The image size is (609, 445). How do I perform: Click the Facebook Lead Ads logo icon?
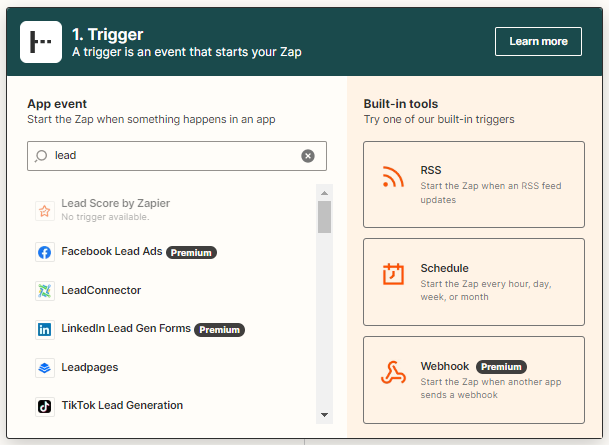pyautogui.click(x=45, y=252)
